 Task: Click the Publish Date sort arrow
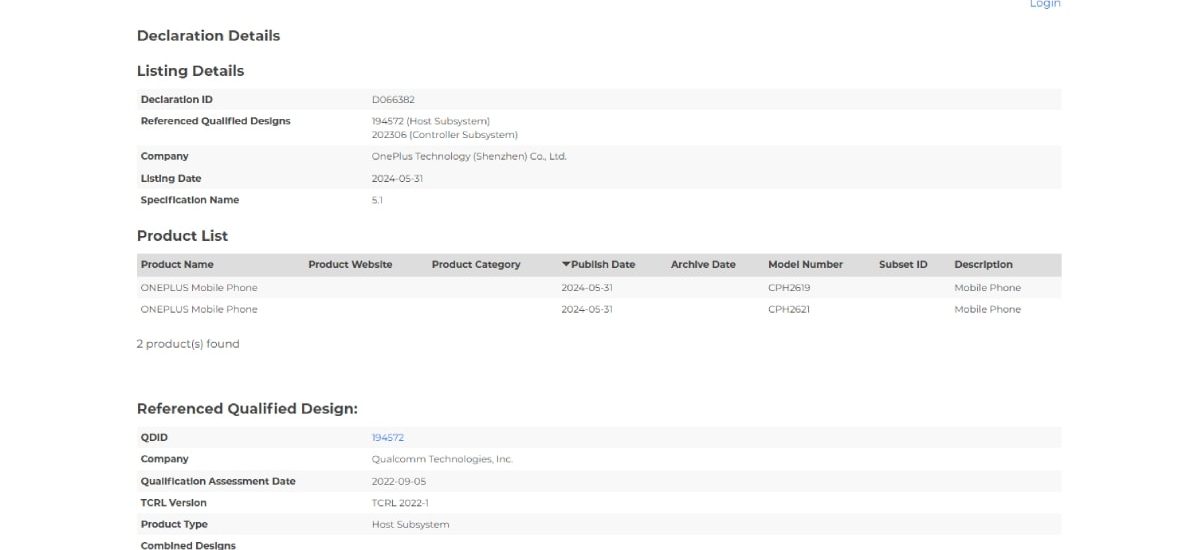(x=566, y=265)
